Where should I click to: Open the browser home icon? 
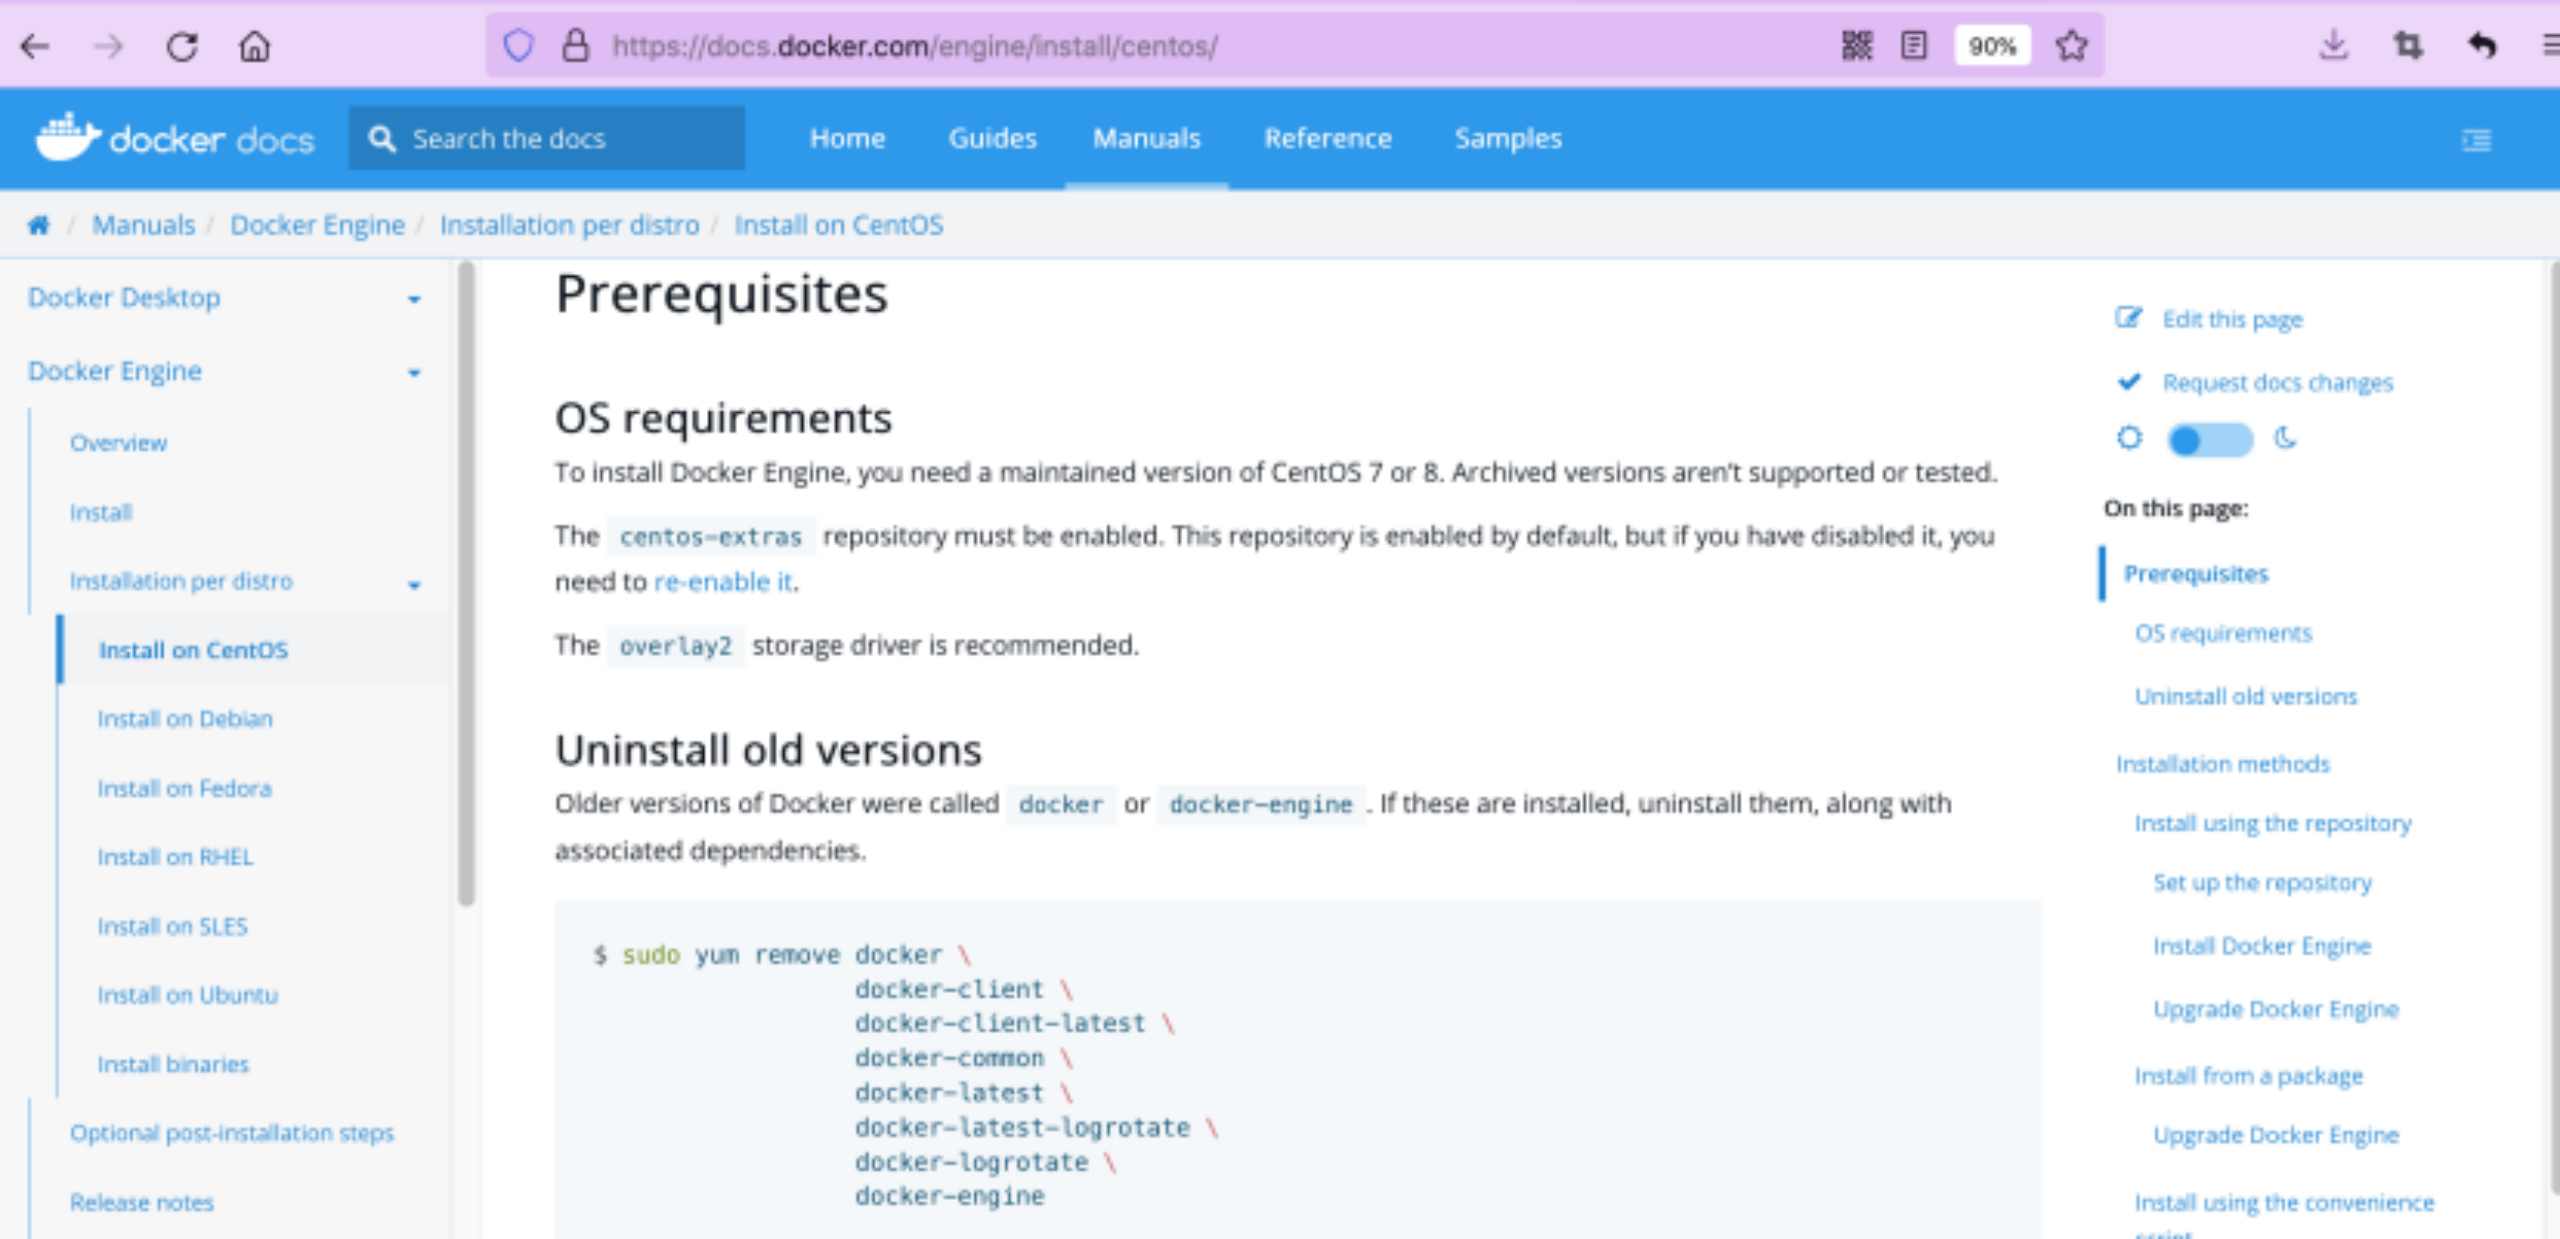click(x=255, y=46)
